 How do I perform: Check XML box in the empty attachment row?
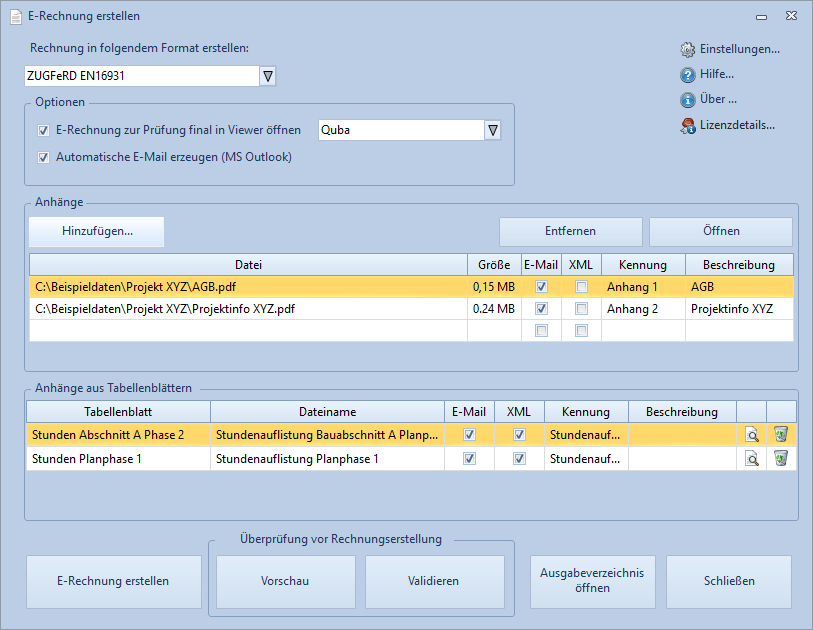click(581, 330)
